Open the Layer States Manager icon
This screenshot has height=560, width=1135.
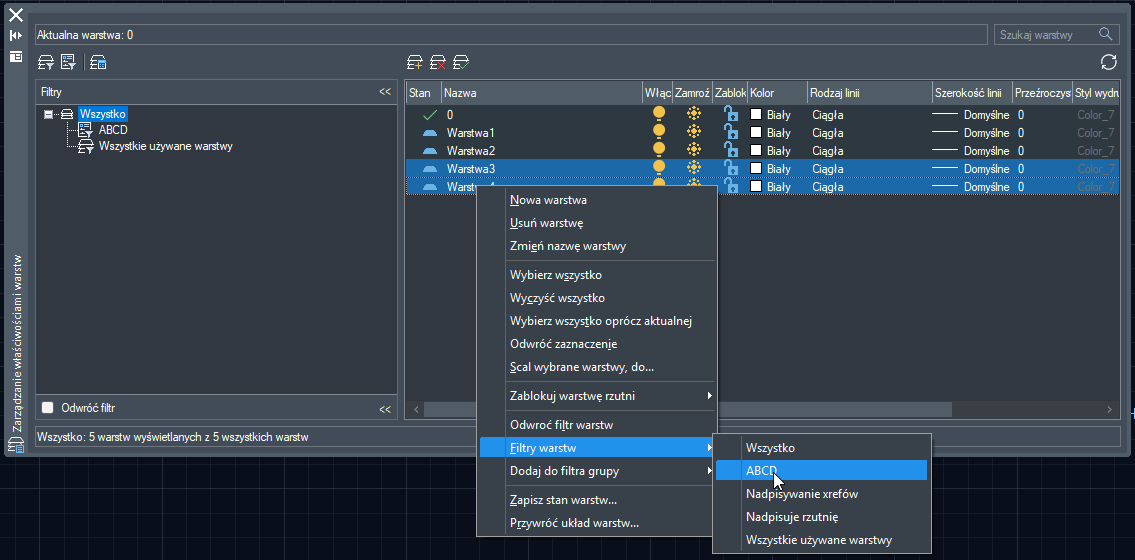pyautogui.click(x=98, y=62)
